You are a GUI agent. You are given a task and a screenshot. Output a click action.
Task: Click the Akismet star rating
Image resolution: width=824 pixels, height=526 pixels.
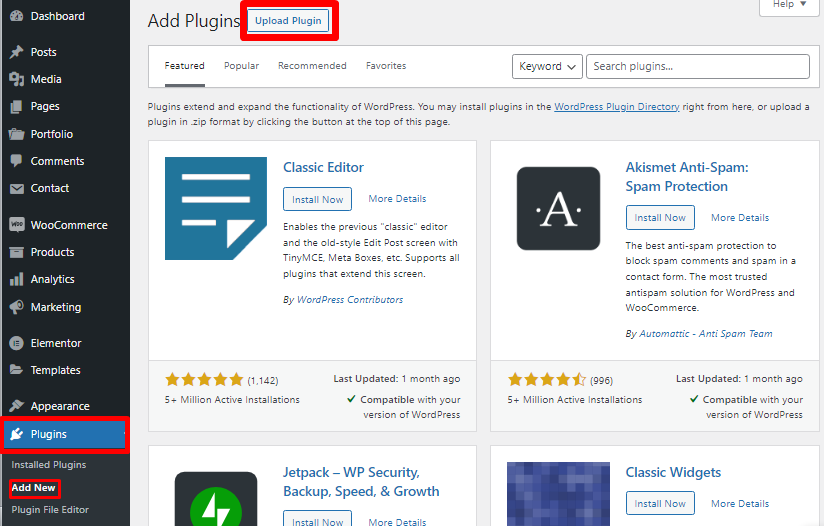pyautogui.click(x=547, y=379)
